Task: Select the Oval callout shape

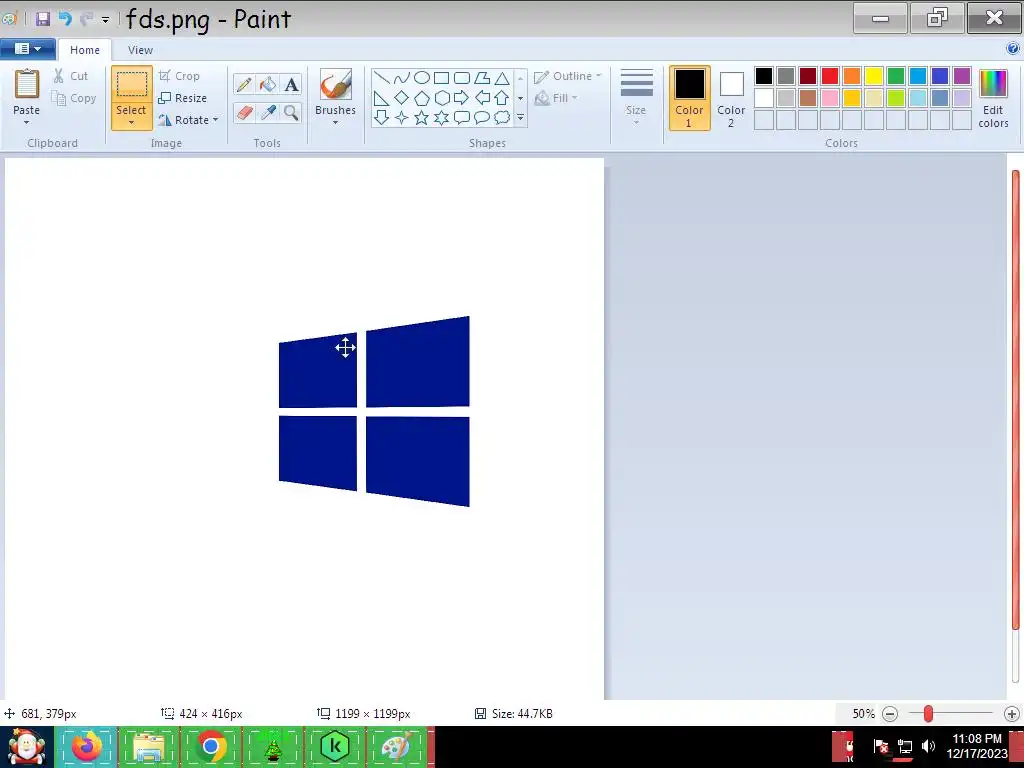Action: [x=482, y=118]
